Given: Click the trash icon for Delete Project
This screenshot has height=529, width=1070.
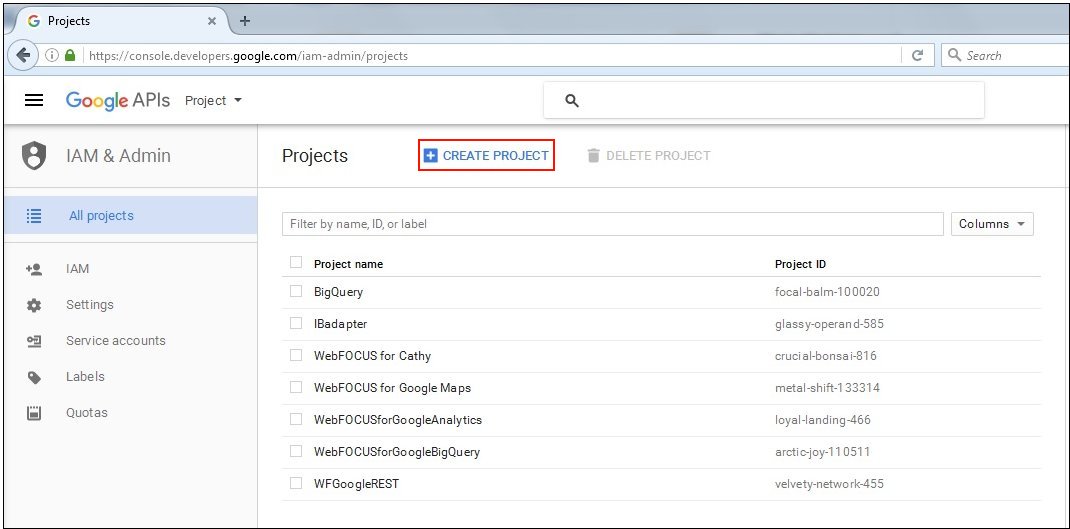Looking at the screenshot, I should 593,156.
